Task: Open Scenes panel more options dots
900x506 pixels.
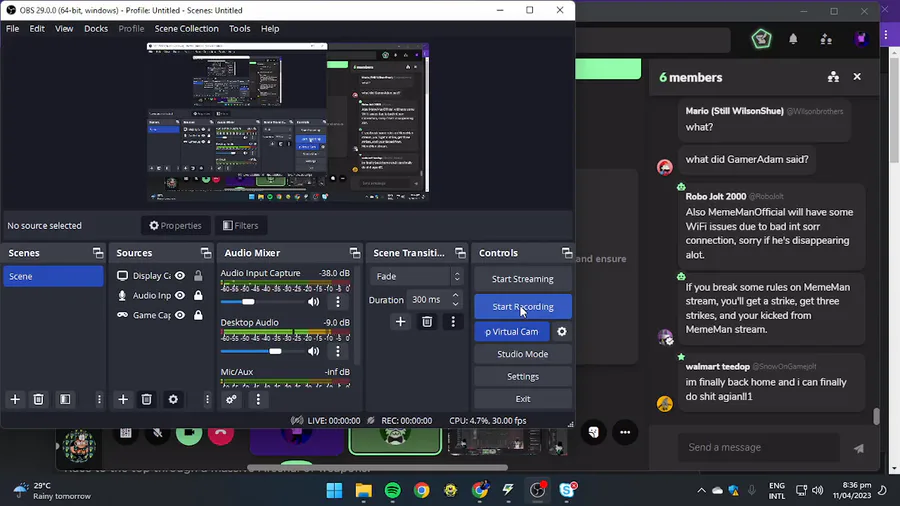Action: (99, 399)
